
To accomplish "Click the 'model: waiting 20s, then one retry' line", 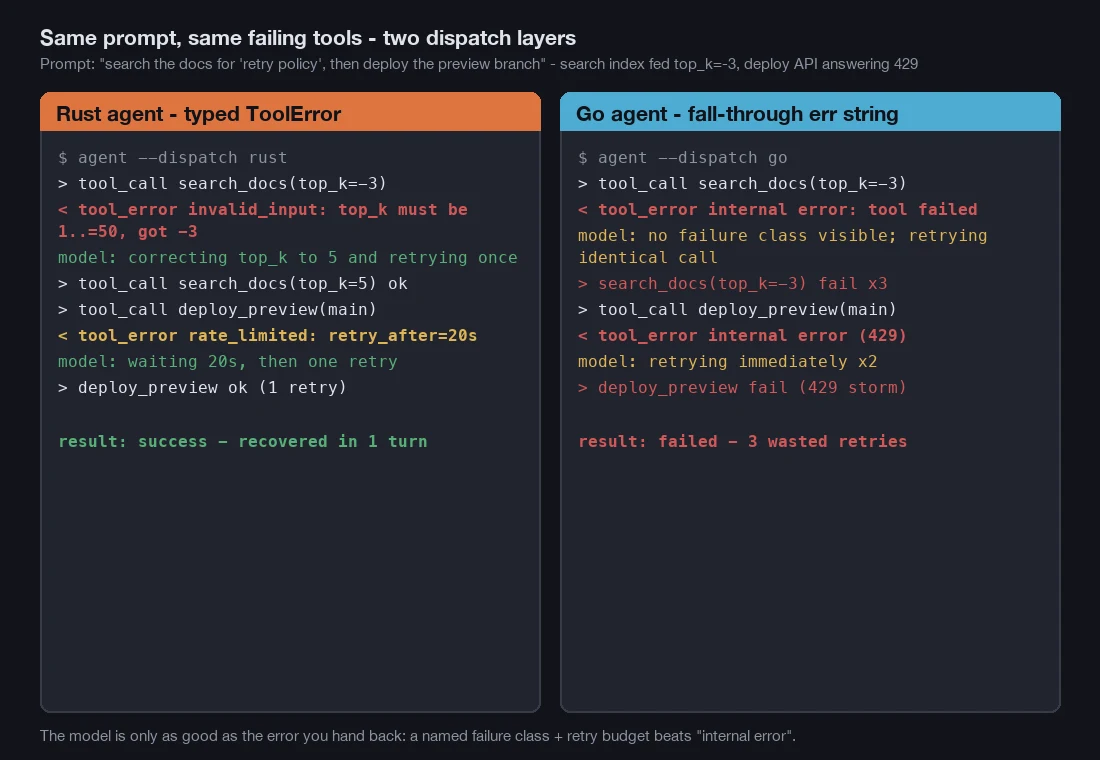I will pyautogui.click(x=228, y=361).
